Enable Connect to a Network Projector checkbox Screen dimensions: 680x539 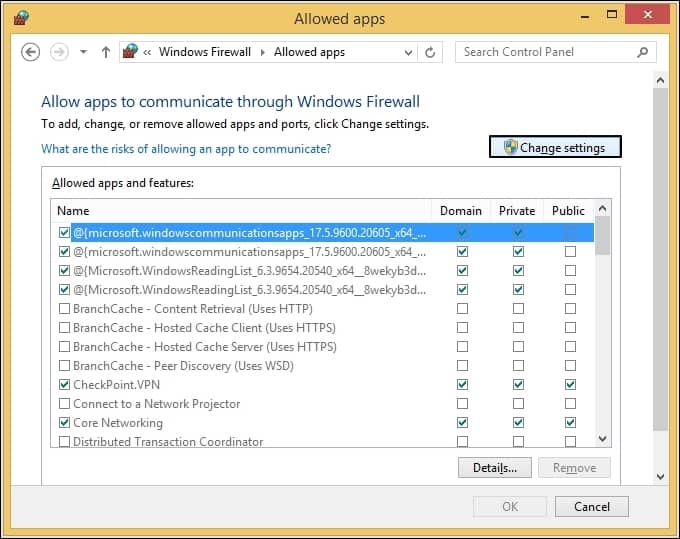(x=64, y=404)
